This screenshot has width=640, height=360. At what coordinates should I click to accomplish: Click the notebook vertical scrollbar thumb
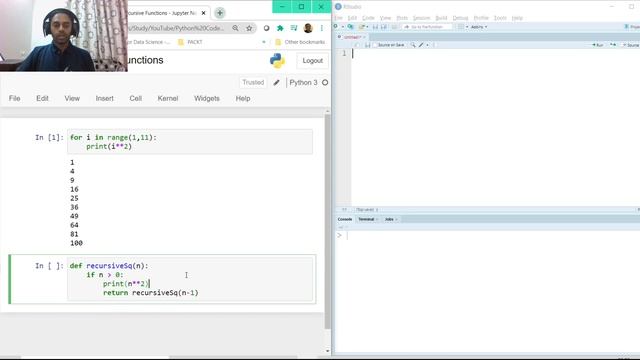(x=327, y=222)
